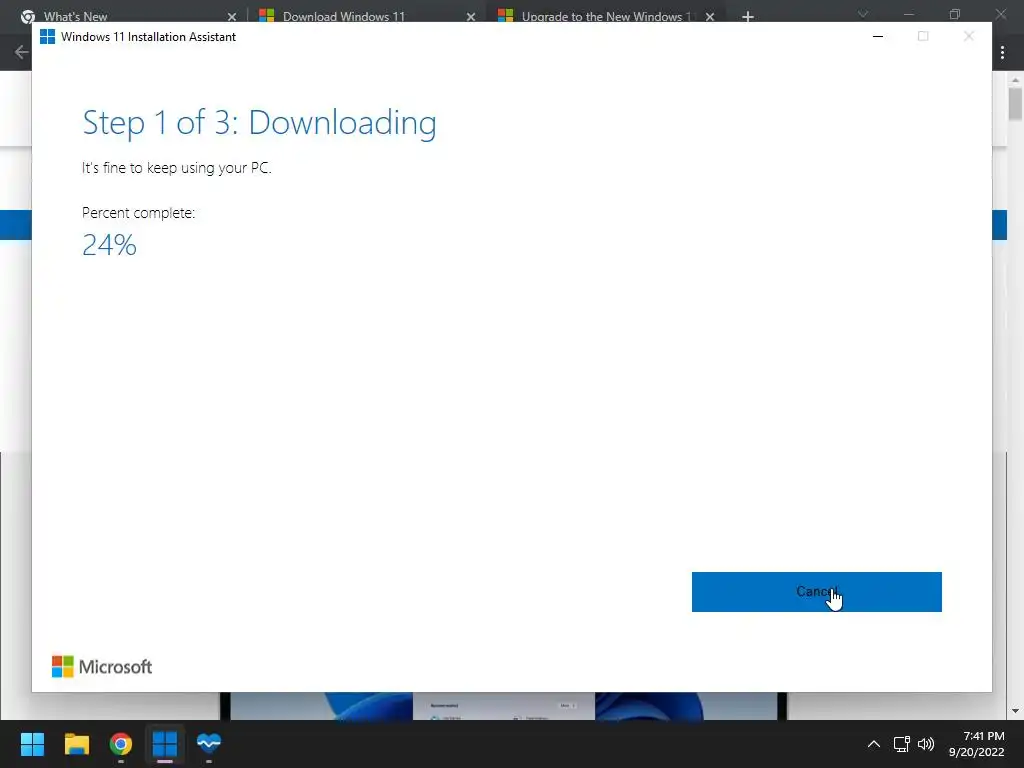Open the Windows Start menu
The width and height of the screenshot is (1024, 768).
tap(32, 744)
